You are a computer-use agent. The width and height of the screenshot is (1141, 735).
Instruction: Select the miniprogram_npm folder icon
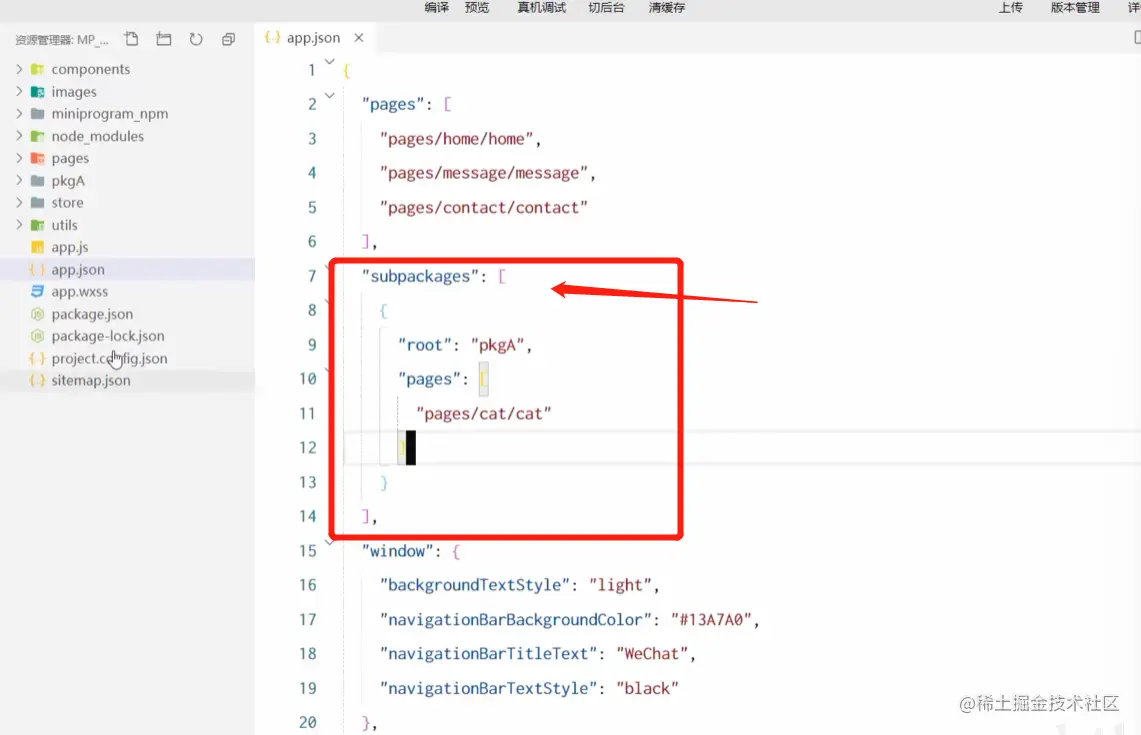[38, 114]
